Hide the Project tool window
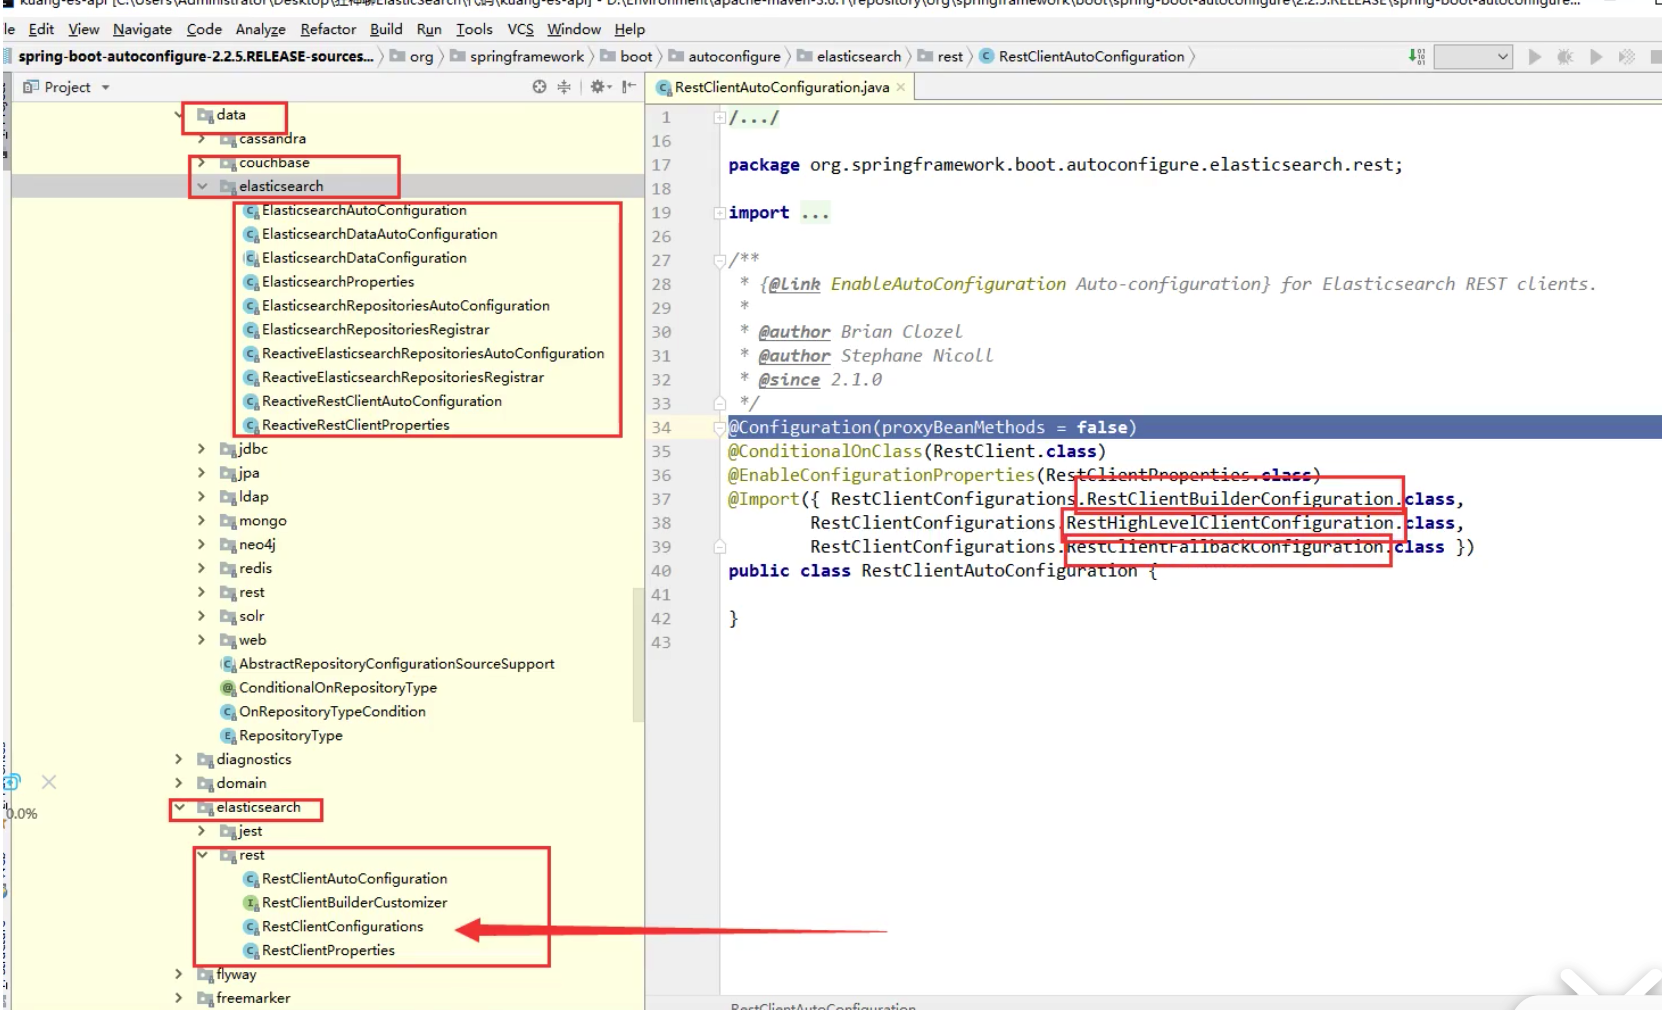Viewport: 1662px width, 1020px height. pyautogui.click(x=628, y=87)
